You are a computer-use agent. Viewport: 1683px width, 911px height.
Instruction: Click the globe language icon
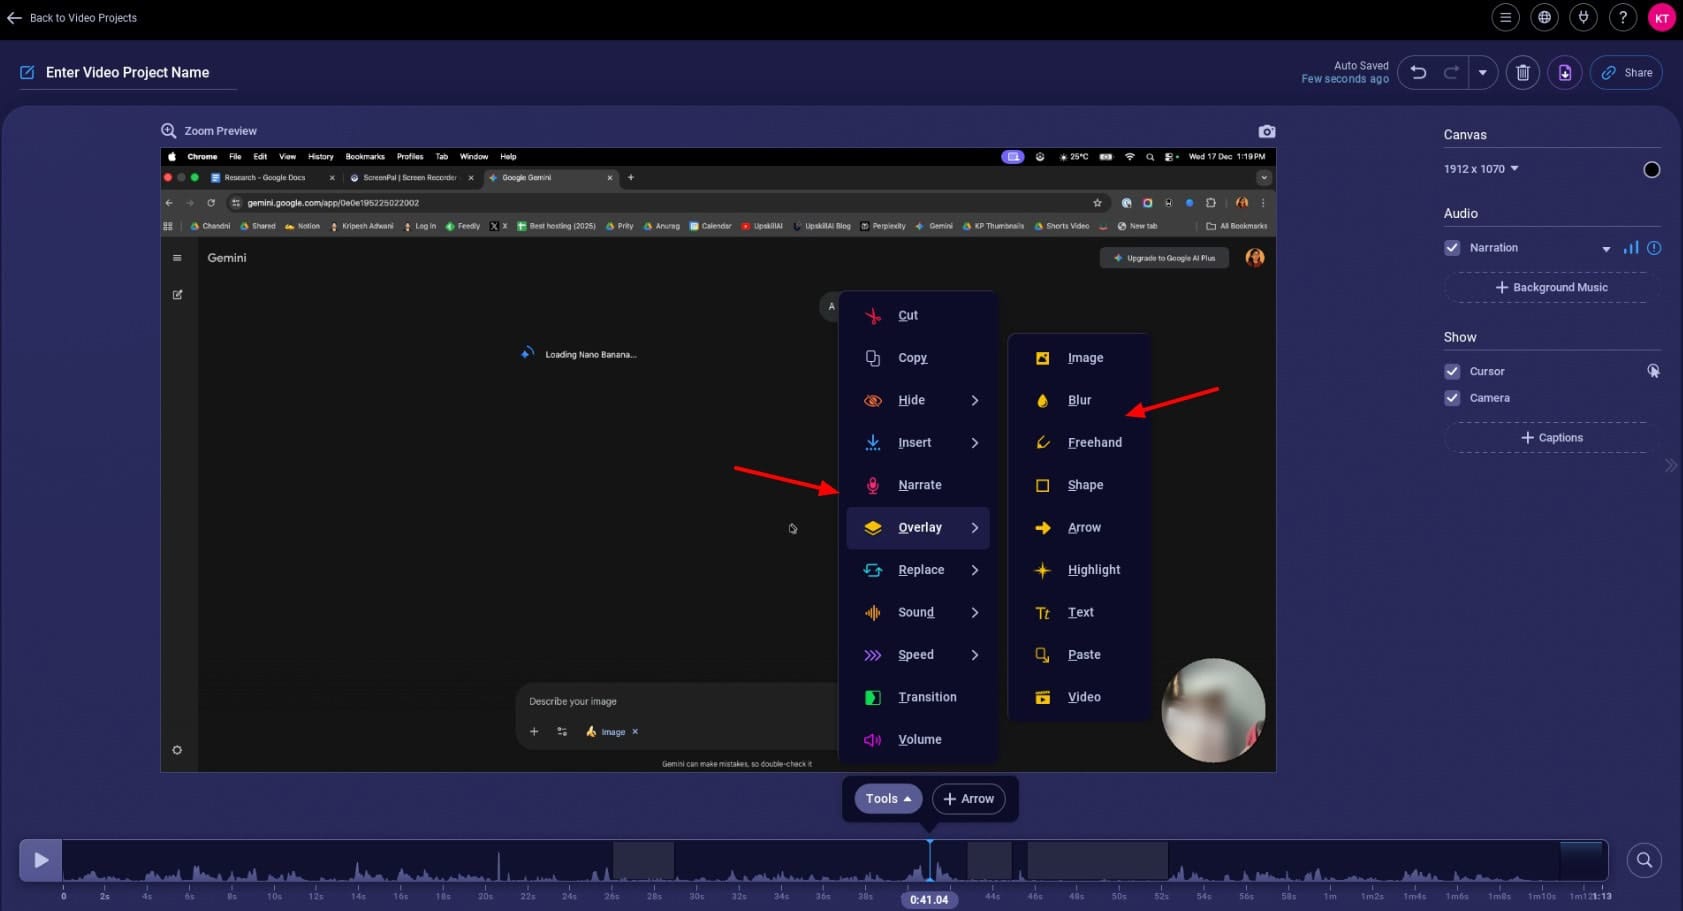point(1544,17)
